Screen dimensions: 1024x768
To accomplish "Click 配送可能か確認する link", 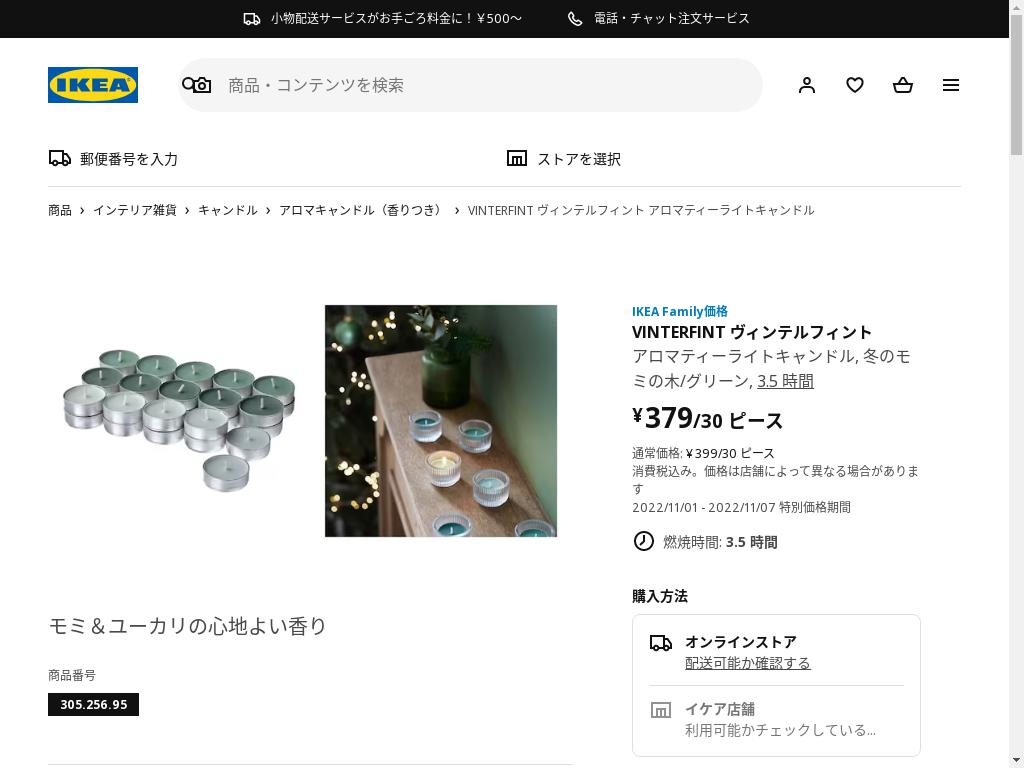I will tap(748, 664).
